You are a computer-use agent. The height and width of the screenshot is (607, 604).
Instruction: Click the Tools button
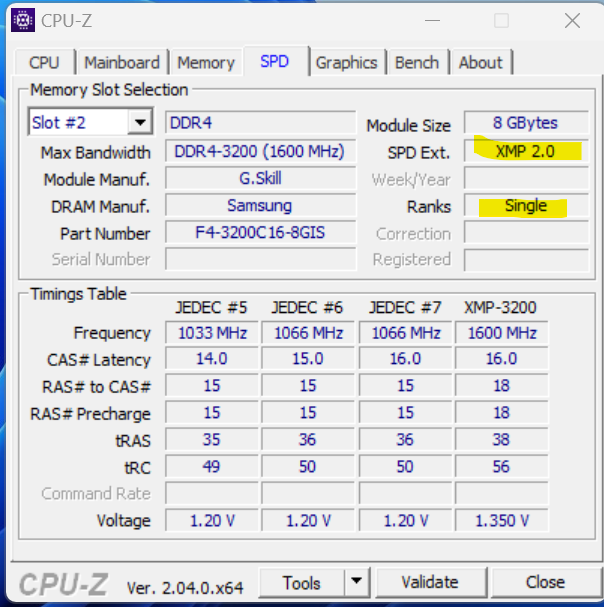click(302, 583)
